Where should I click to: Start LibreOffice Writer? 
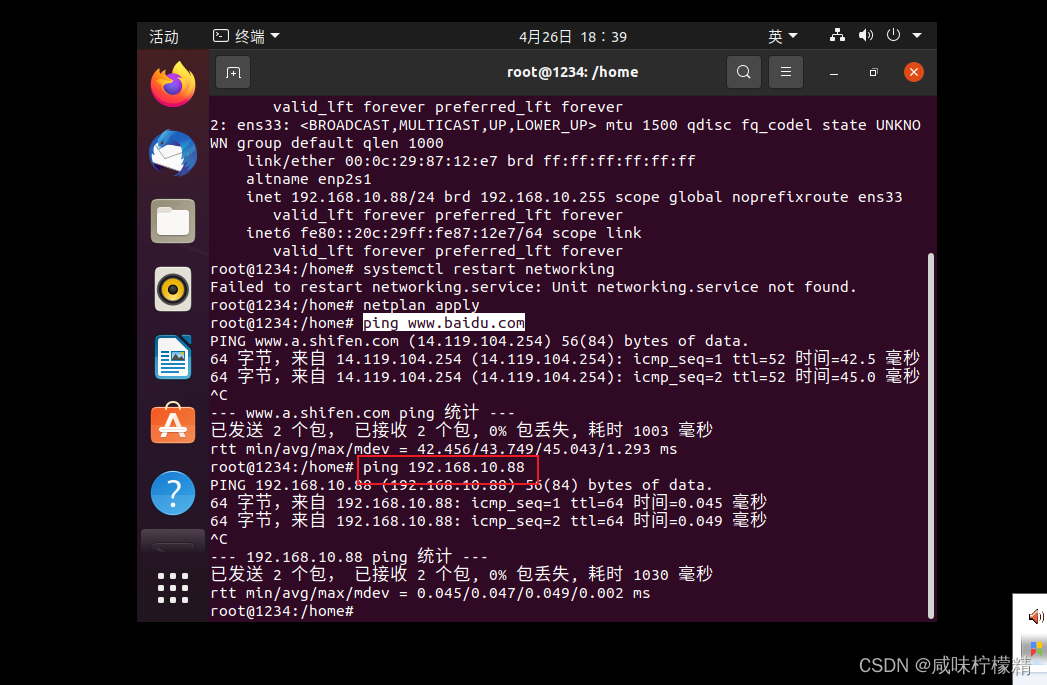coord(172,357)
